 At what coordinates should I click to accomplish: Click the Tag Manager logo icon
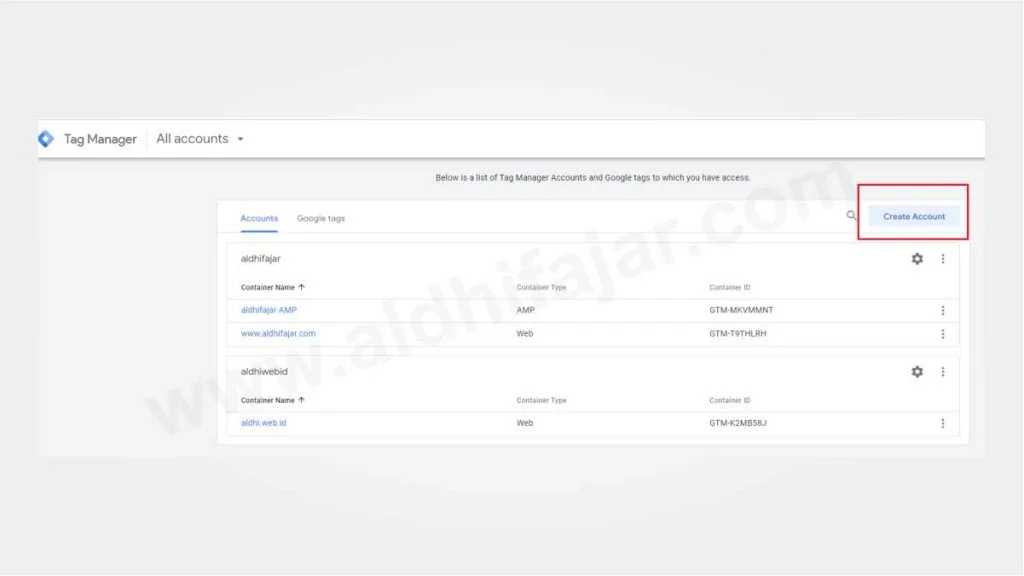[46, 138]
